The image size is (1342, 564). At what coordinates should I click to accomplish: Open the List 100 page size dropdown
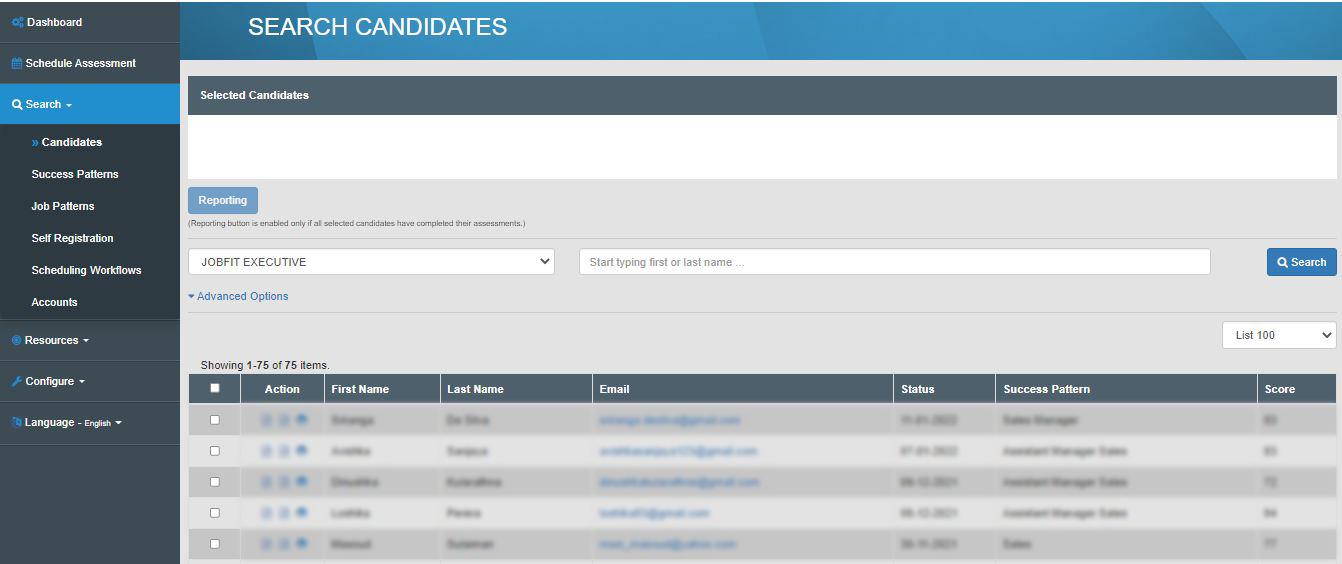coord(1278,335)
